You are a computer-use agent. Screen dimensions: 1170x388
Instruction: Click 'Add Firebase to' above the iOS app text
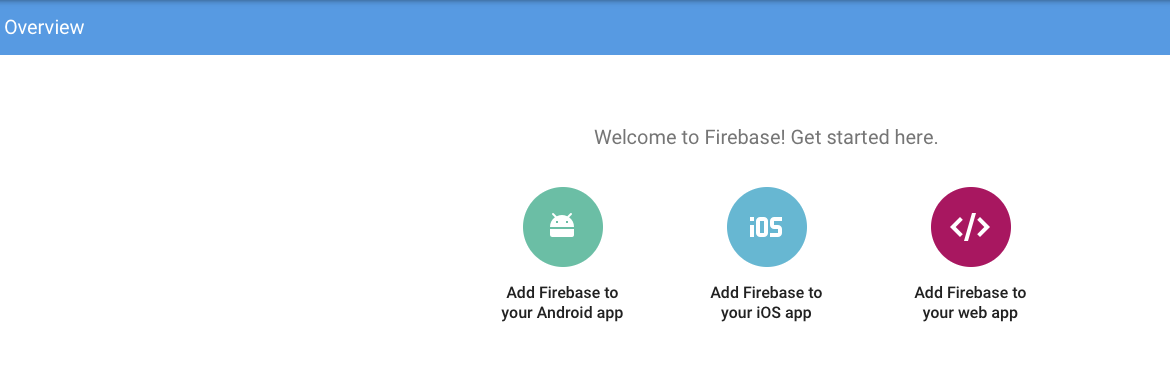click(x=766, y=292)
